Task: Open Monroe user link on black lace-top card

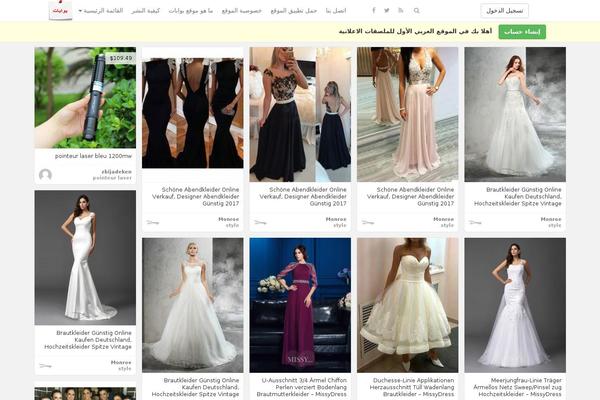Action: point(336,219)
